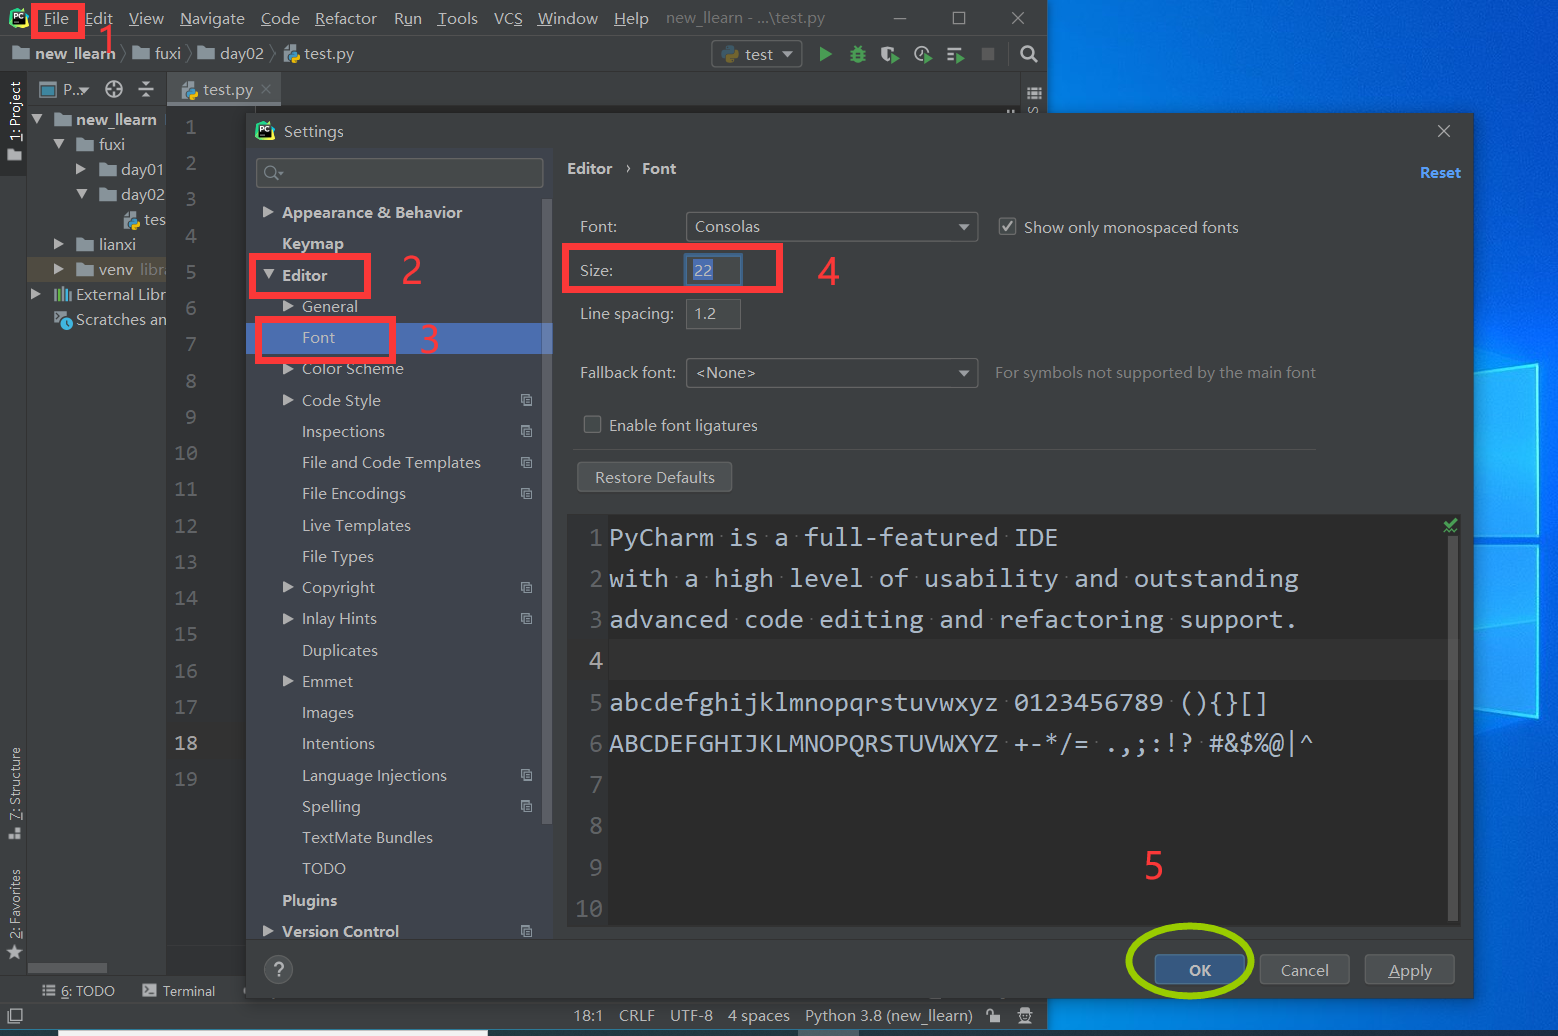Open the Terminal tool window
This screenshot has width=1558, height=1036.
click(x=179, y=991)
